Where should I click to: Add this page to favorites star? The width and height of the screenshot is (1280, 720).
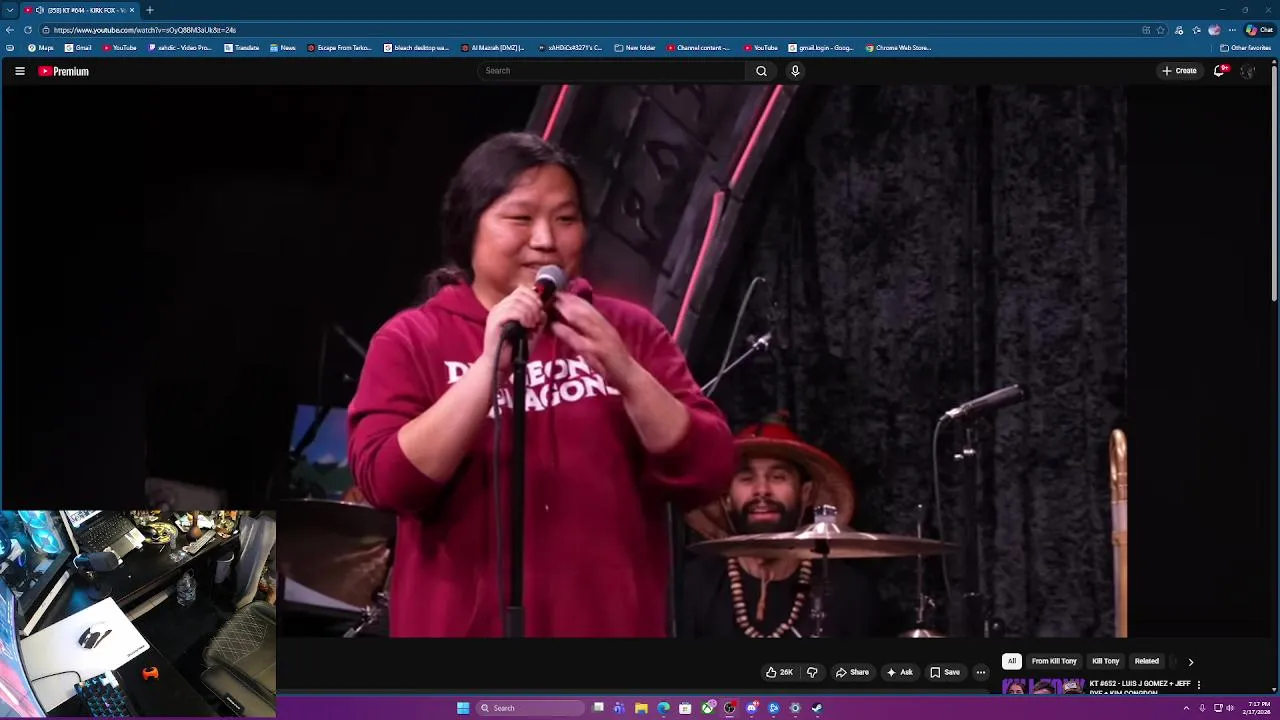[x=1161, y=30]
